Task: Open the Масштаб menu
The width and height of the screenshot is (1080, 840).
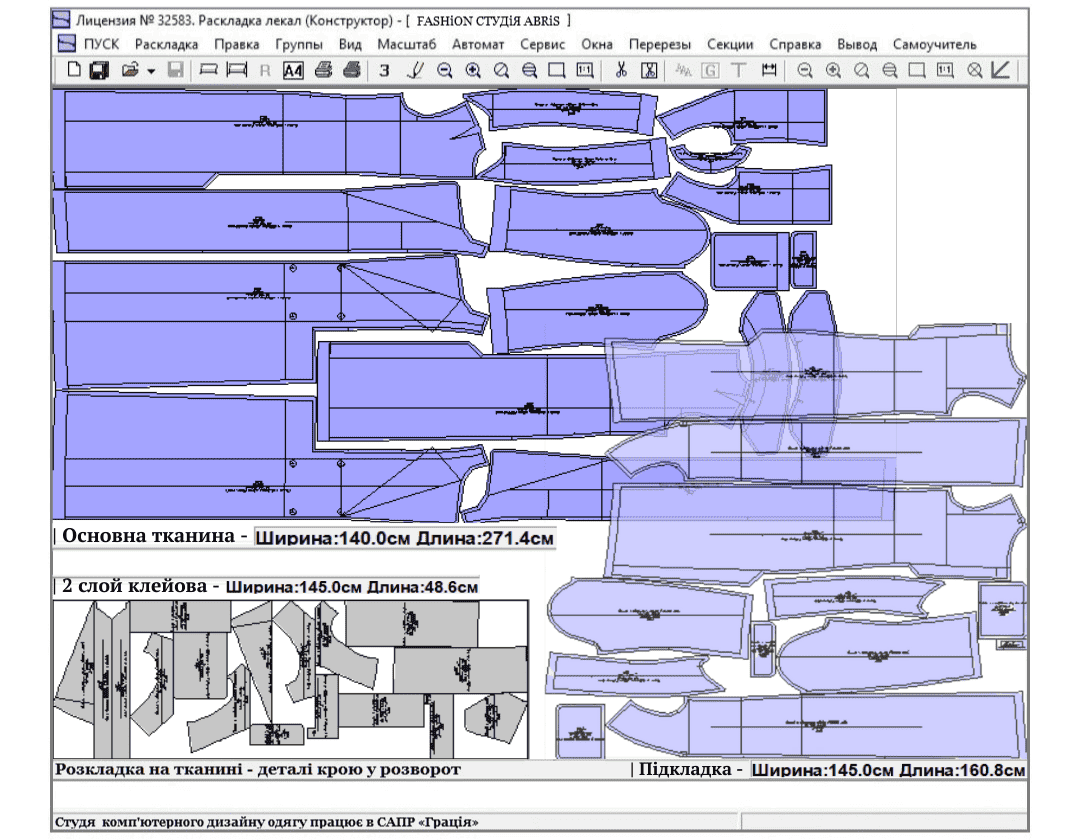Action: [406, 44]
